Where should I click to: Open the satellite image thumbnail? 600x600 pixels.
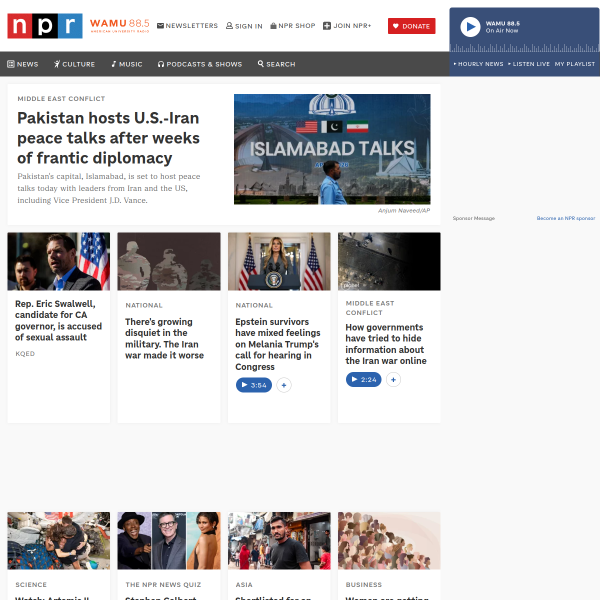click(x=389, y=261)
